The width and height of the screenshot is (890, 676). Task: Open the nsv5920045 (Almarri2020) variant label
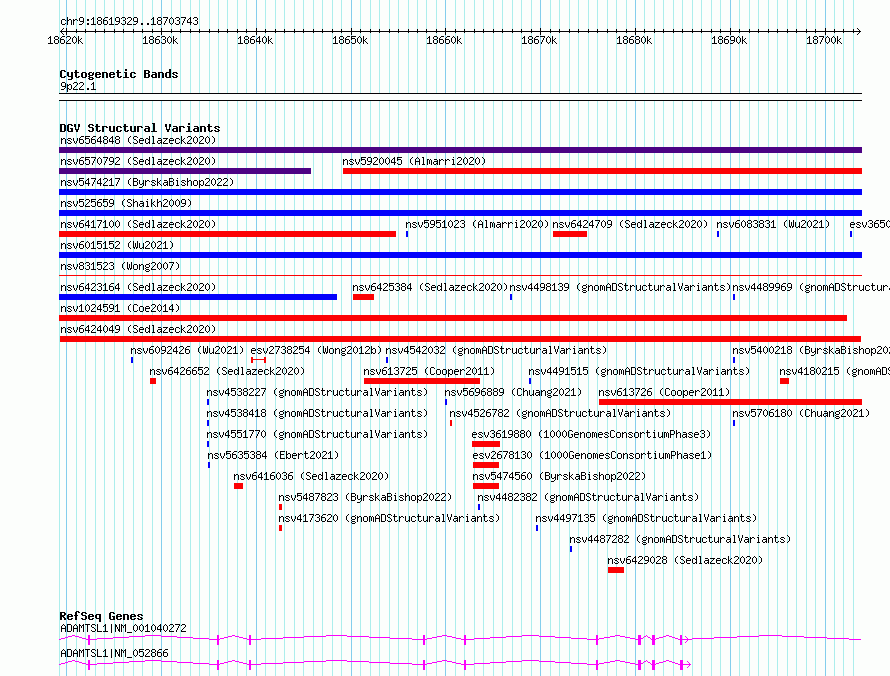coord(414,161)
